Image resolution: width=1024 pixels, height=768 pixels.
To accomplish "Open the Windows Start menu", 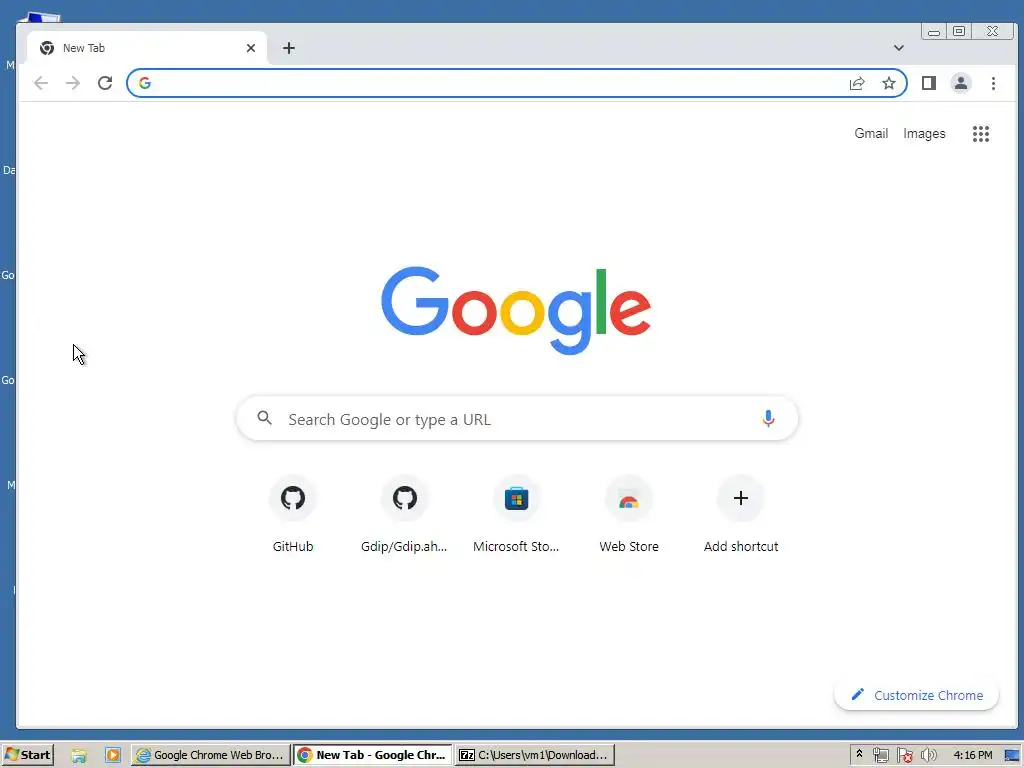I will tap(27, 755).
